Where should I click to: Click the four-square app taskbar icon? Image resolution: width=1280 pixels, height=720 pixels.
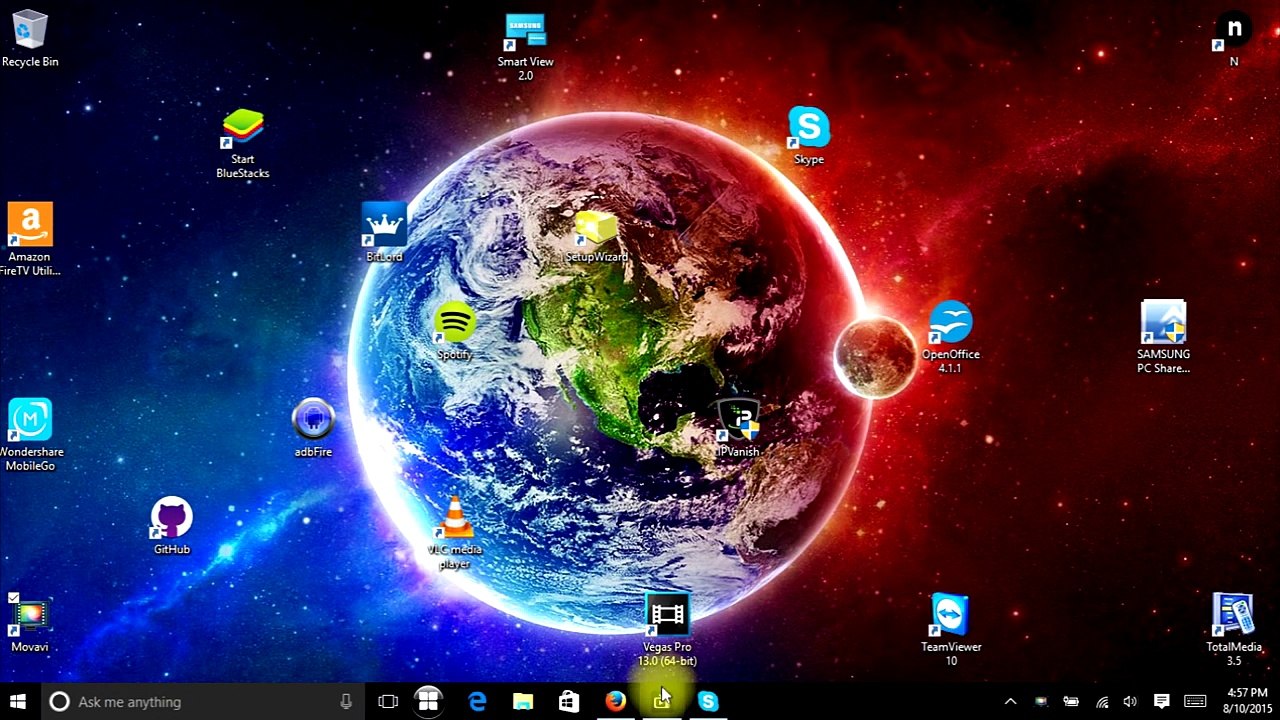[428, 702]
